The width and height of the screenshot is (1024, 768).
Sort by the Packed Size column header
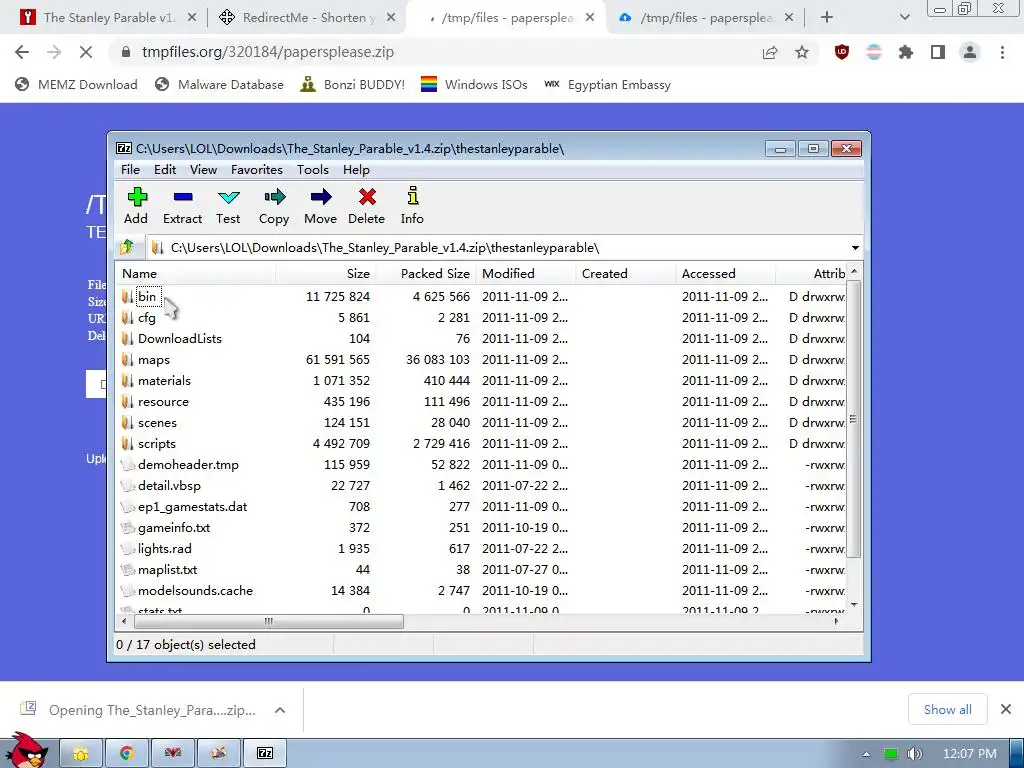click(x=426, y=274)
